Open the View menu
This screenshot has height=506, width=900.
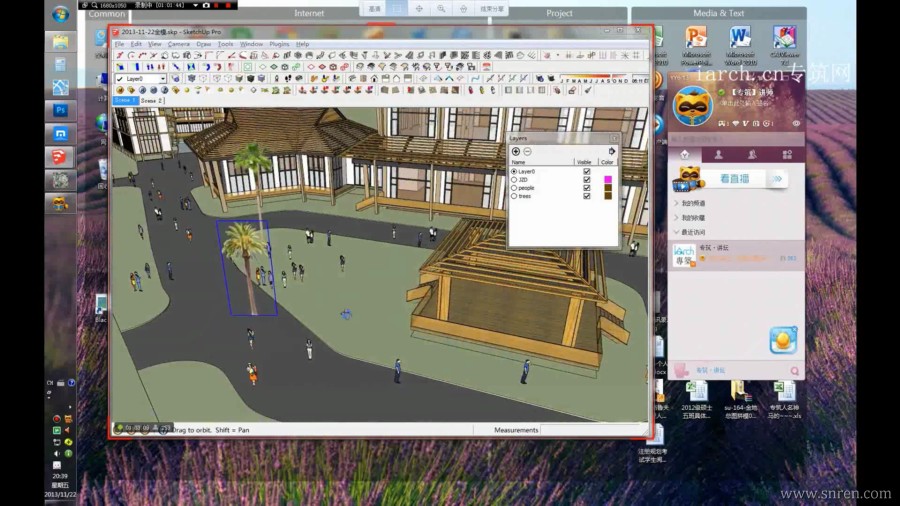click(x=155, y=44)
